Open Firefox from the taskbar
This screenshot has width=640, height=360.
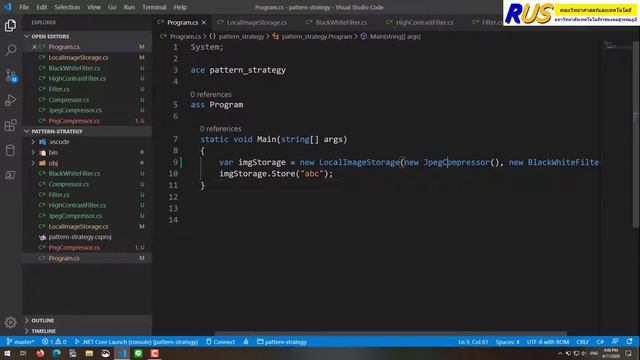tap(40, 353)
